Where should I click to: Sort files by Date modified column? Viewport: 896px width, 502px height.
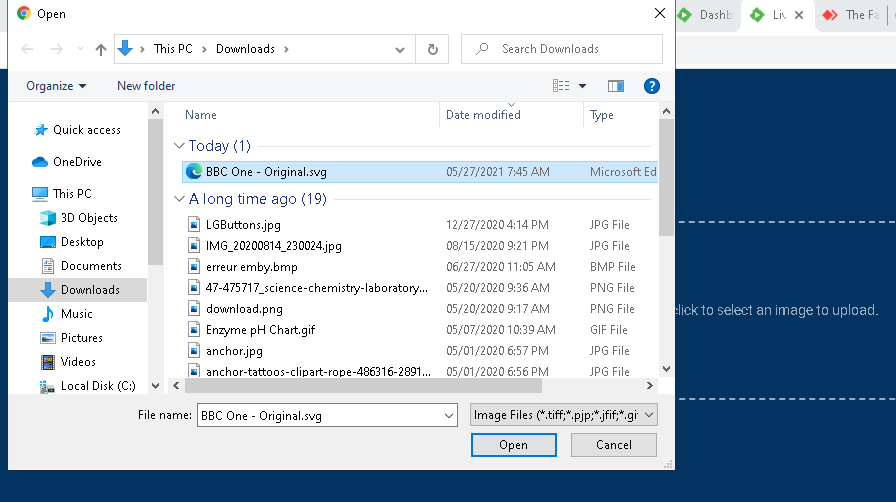(x=483, y=115)
